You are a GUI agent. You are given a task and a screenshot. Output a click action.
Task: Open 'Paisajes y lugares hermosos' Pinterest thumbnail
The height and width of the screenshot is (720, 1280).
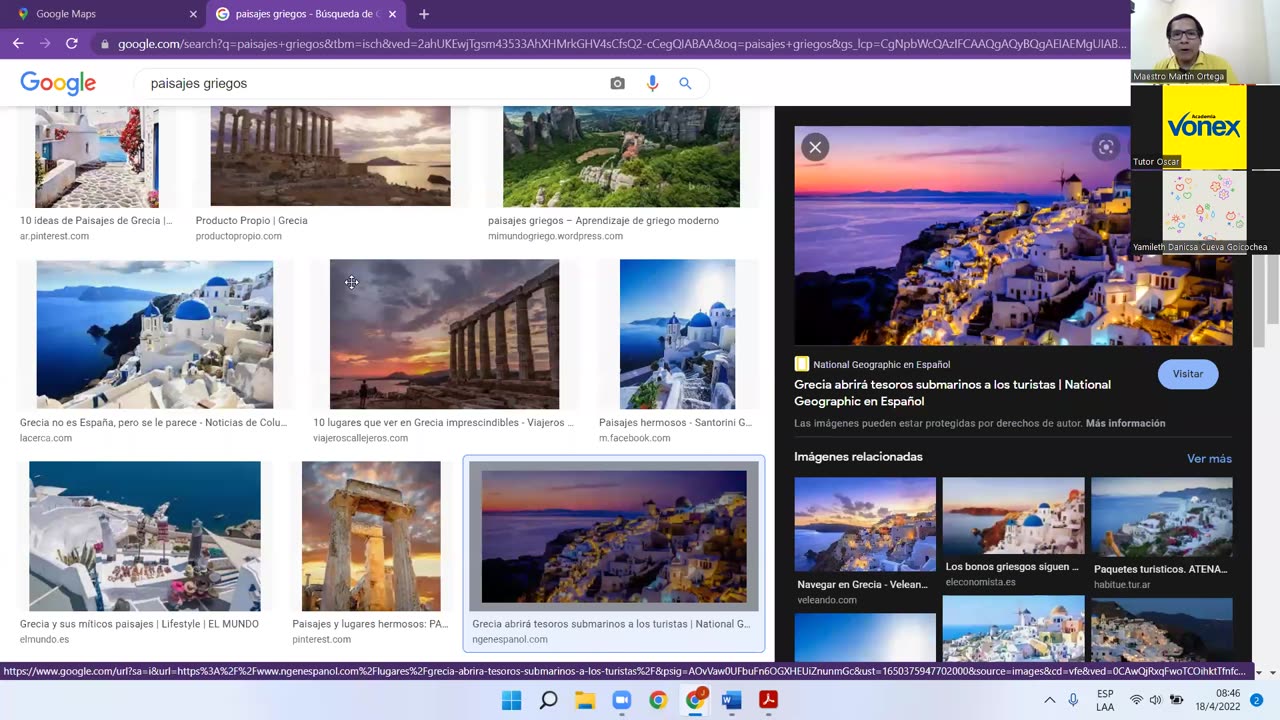click(x=371, y=536)
